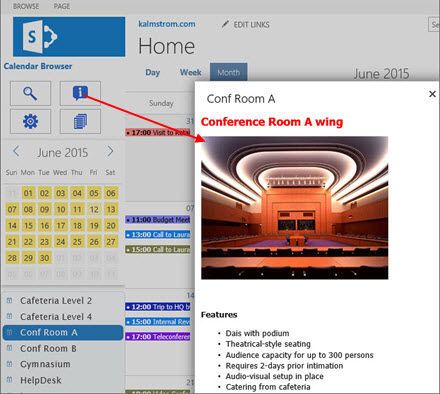440x394 pixels.
Task: Open the 11:00 Budget Meet event
Action: click(x=158, y=220)
